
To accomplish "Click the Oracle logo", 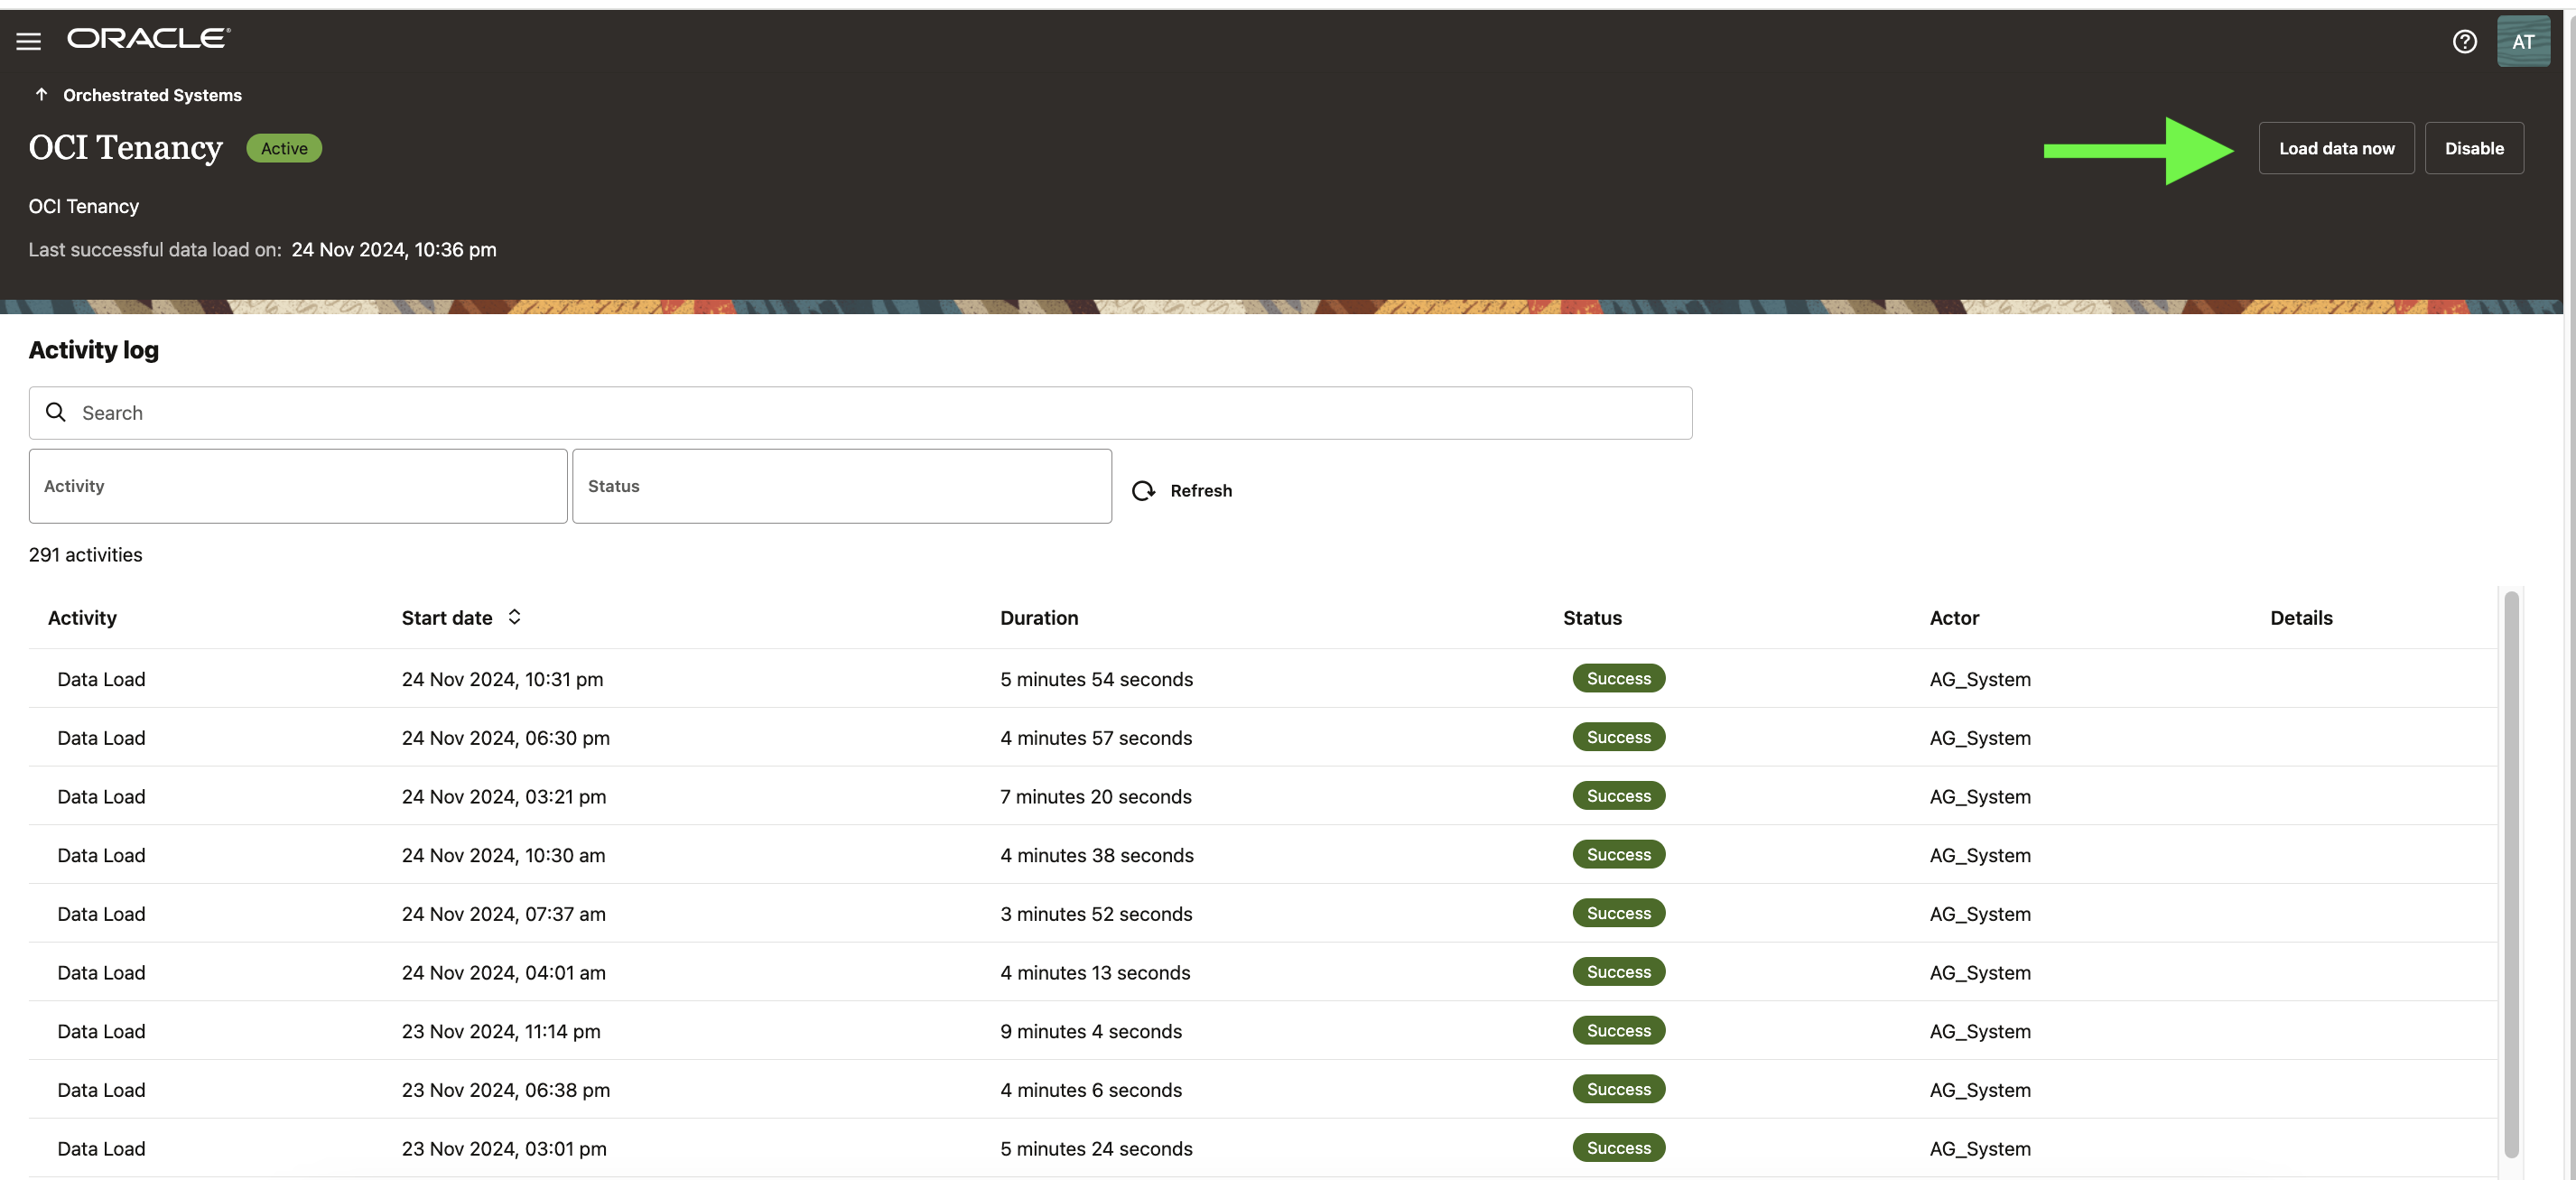I will click(148, 38).
